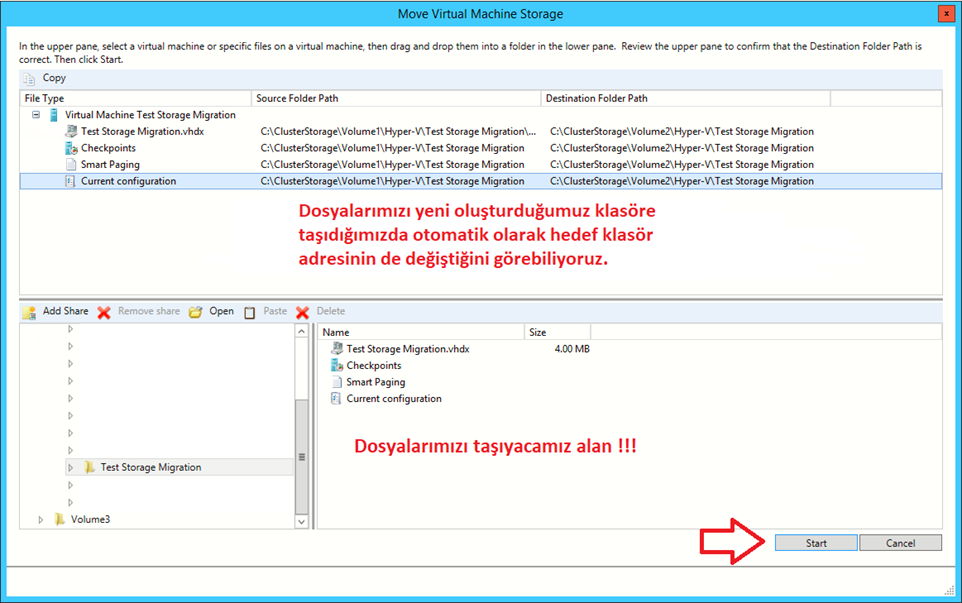This screenshot has width=962, height=603.
Task: Select the Checkpoints row in upper pane
Action: coord(481,148)
